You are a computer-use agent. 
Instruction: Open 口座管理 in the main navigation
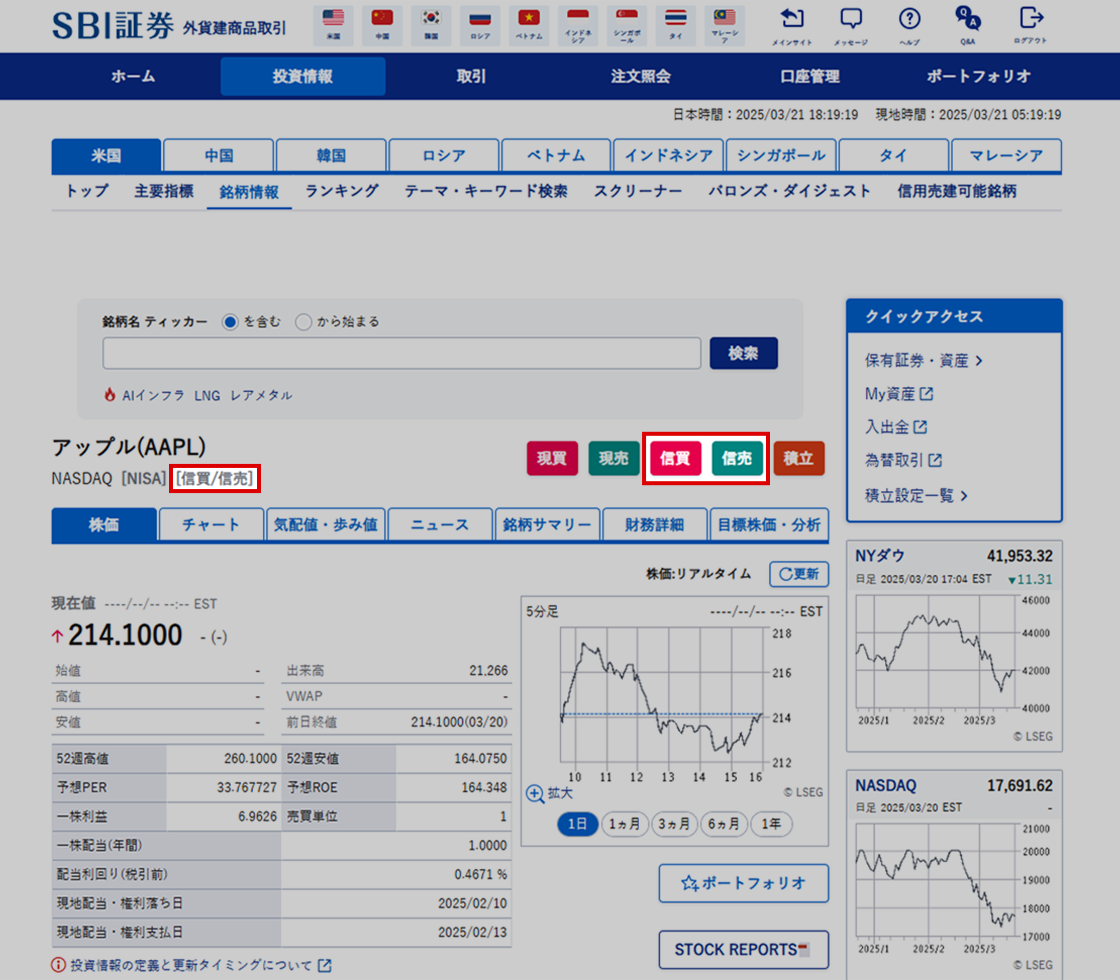[810, 76]
